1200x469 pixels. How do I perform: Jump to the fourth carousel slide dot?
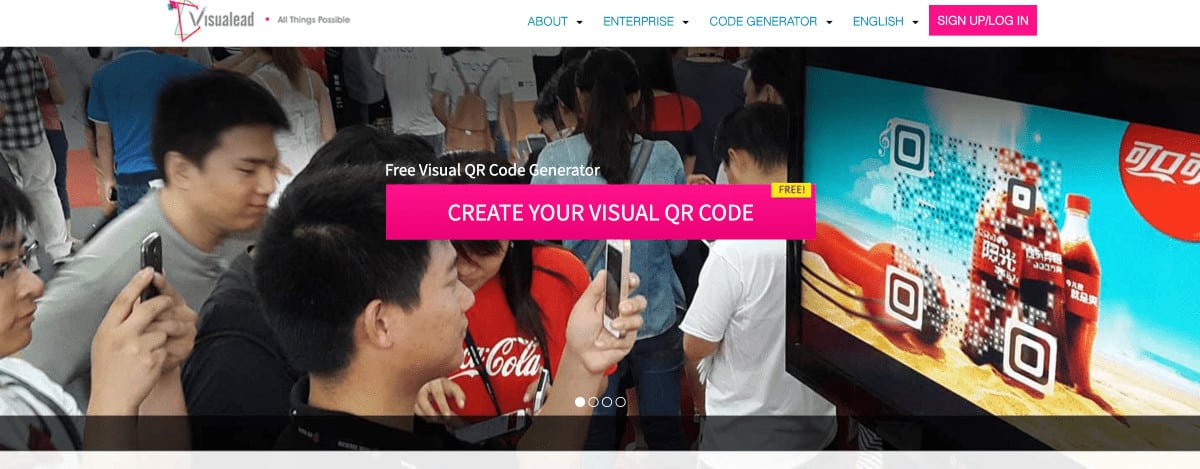click(x=620, y=402)
